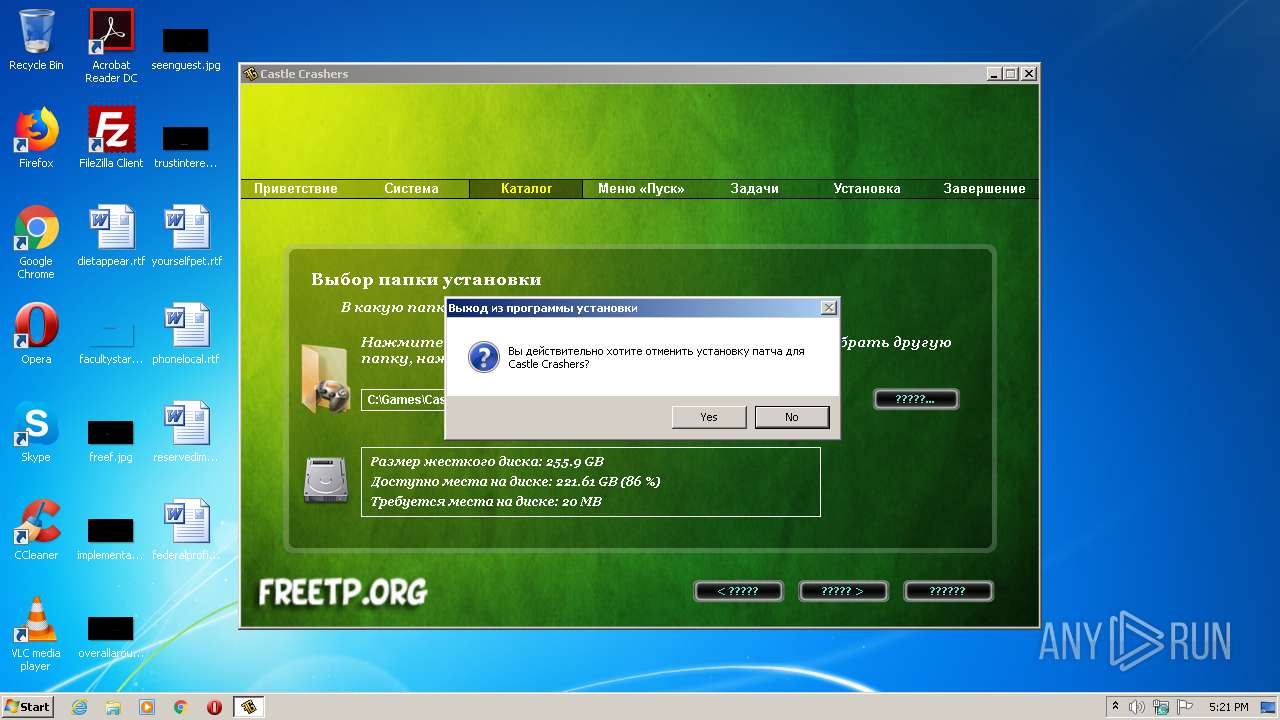The width and height of the screenshot is (1280, 720).
Task: Open the Recycle Bin desktop icon
Action: pos(36,40)
